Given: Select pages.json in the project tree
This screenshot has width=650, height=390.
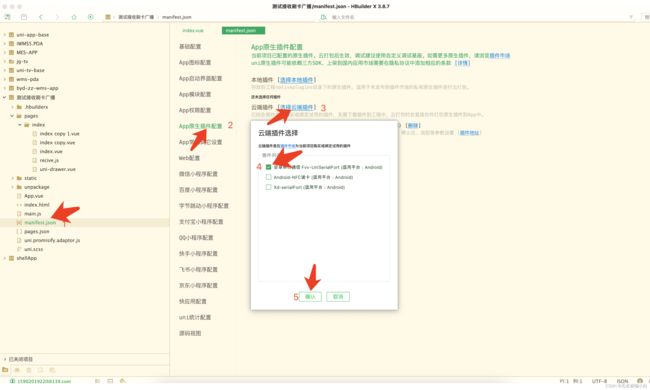Looking at the screenshot, I should click(37, 232).
